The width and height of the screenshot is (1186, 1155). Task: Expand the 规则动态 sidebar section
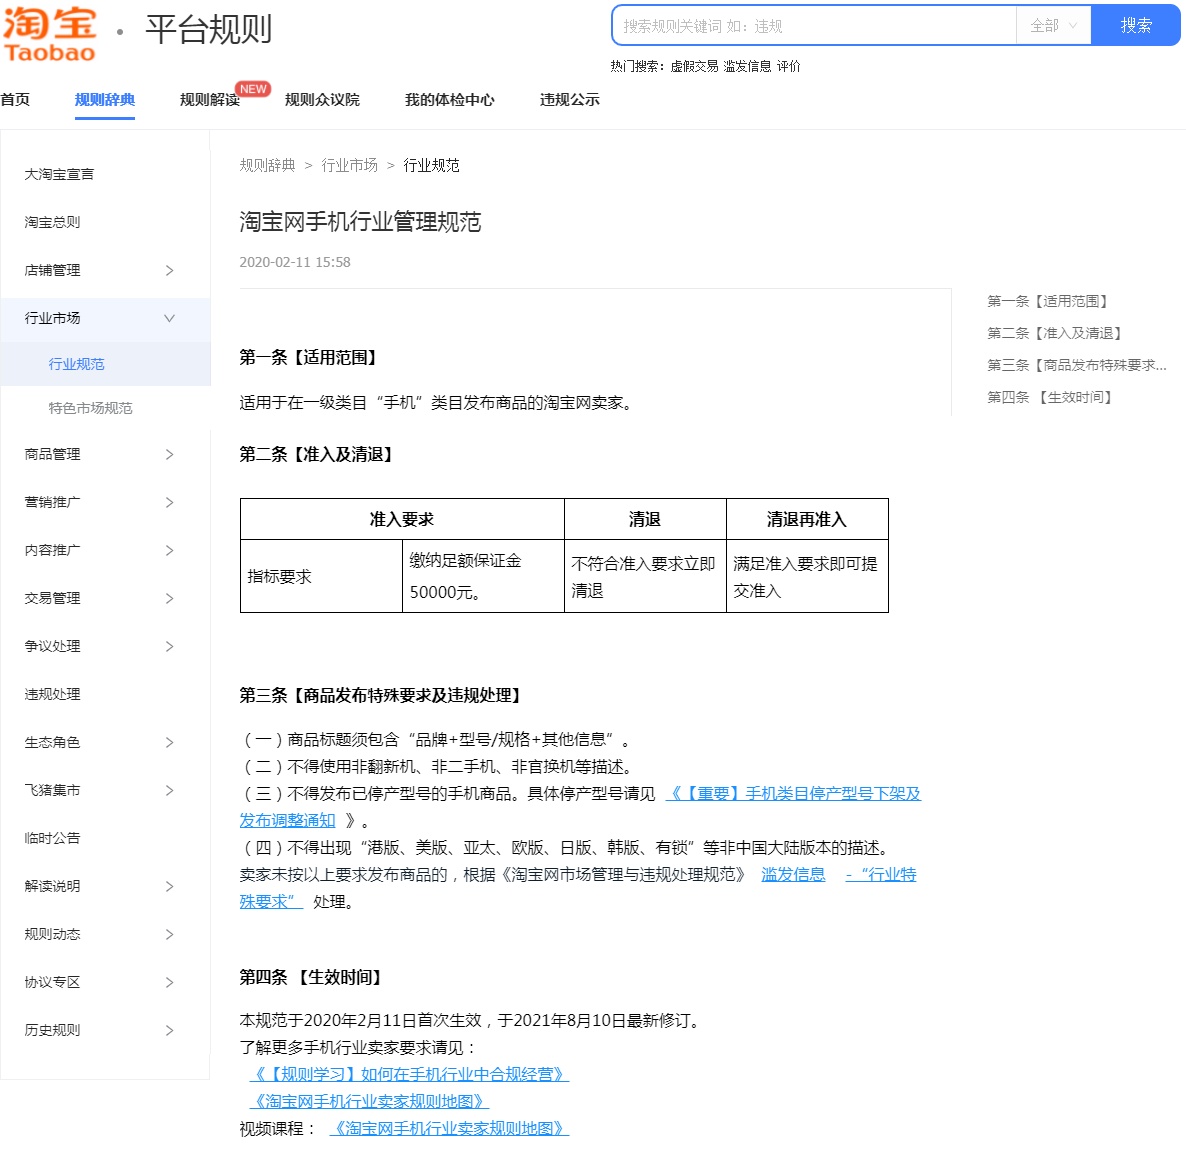105,934
